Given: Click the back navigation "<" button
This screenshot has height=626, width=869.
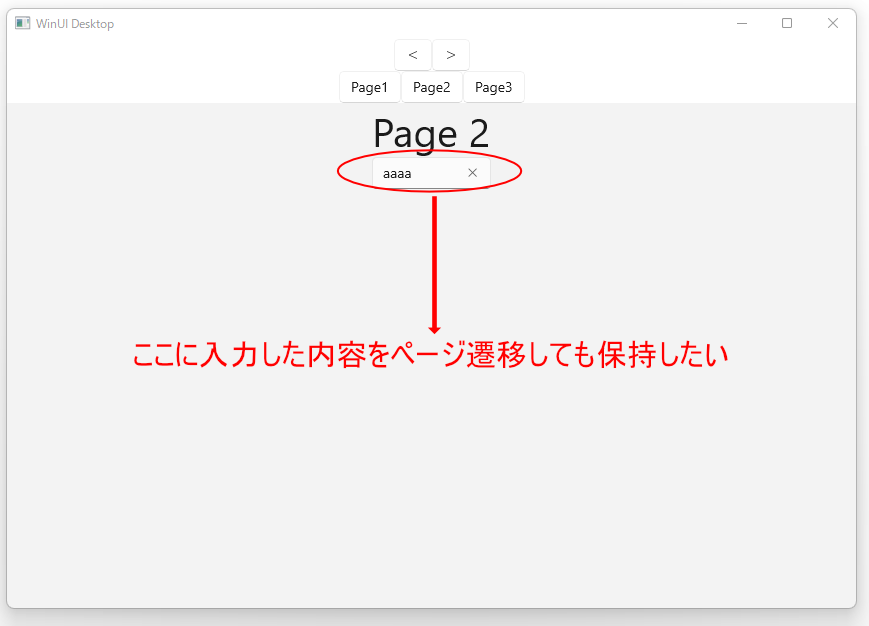Looking at the screenshot, I should 413,55.
